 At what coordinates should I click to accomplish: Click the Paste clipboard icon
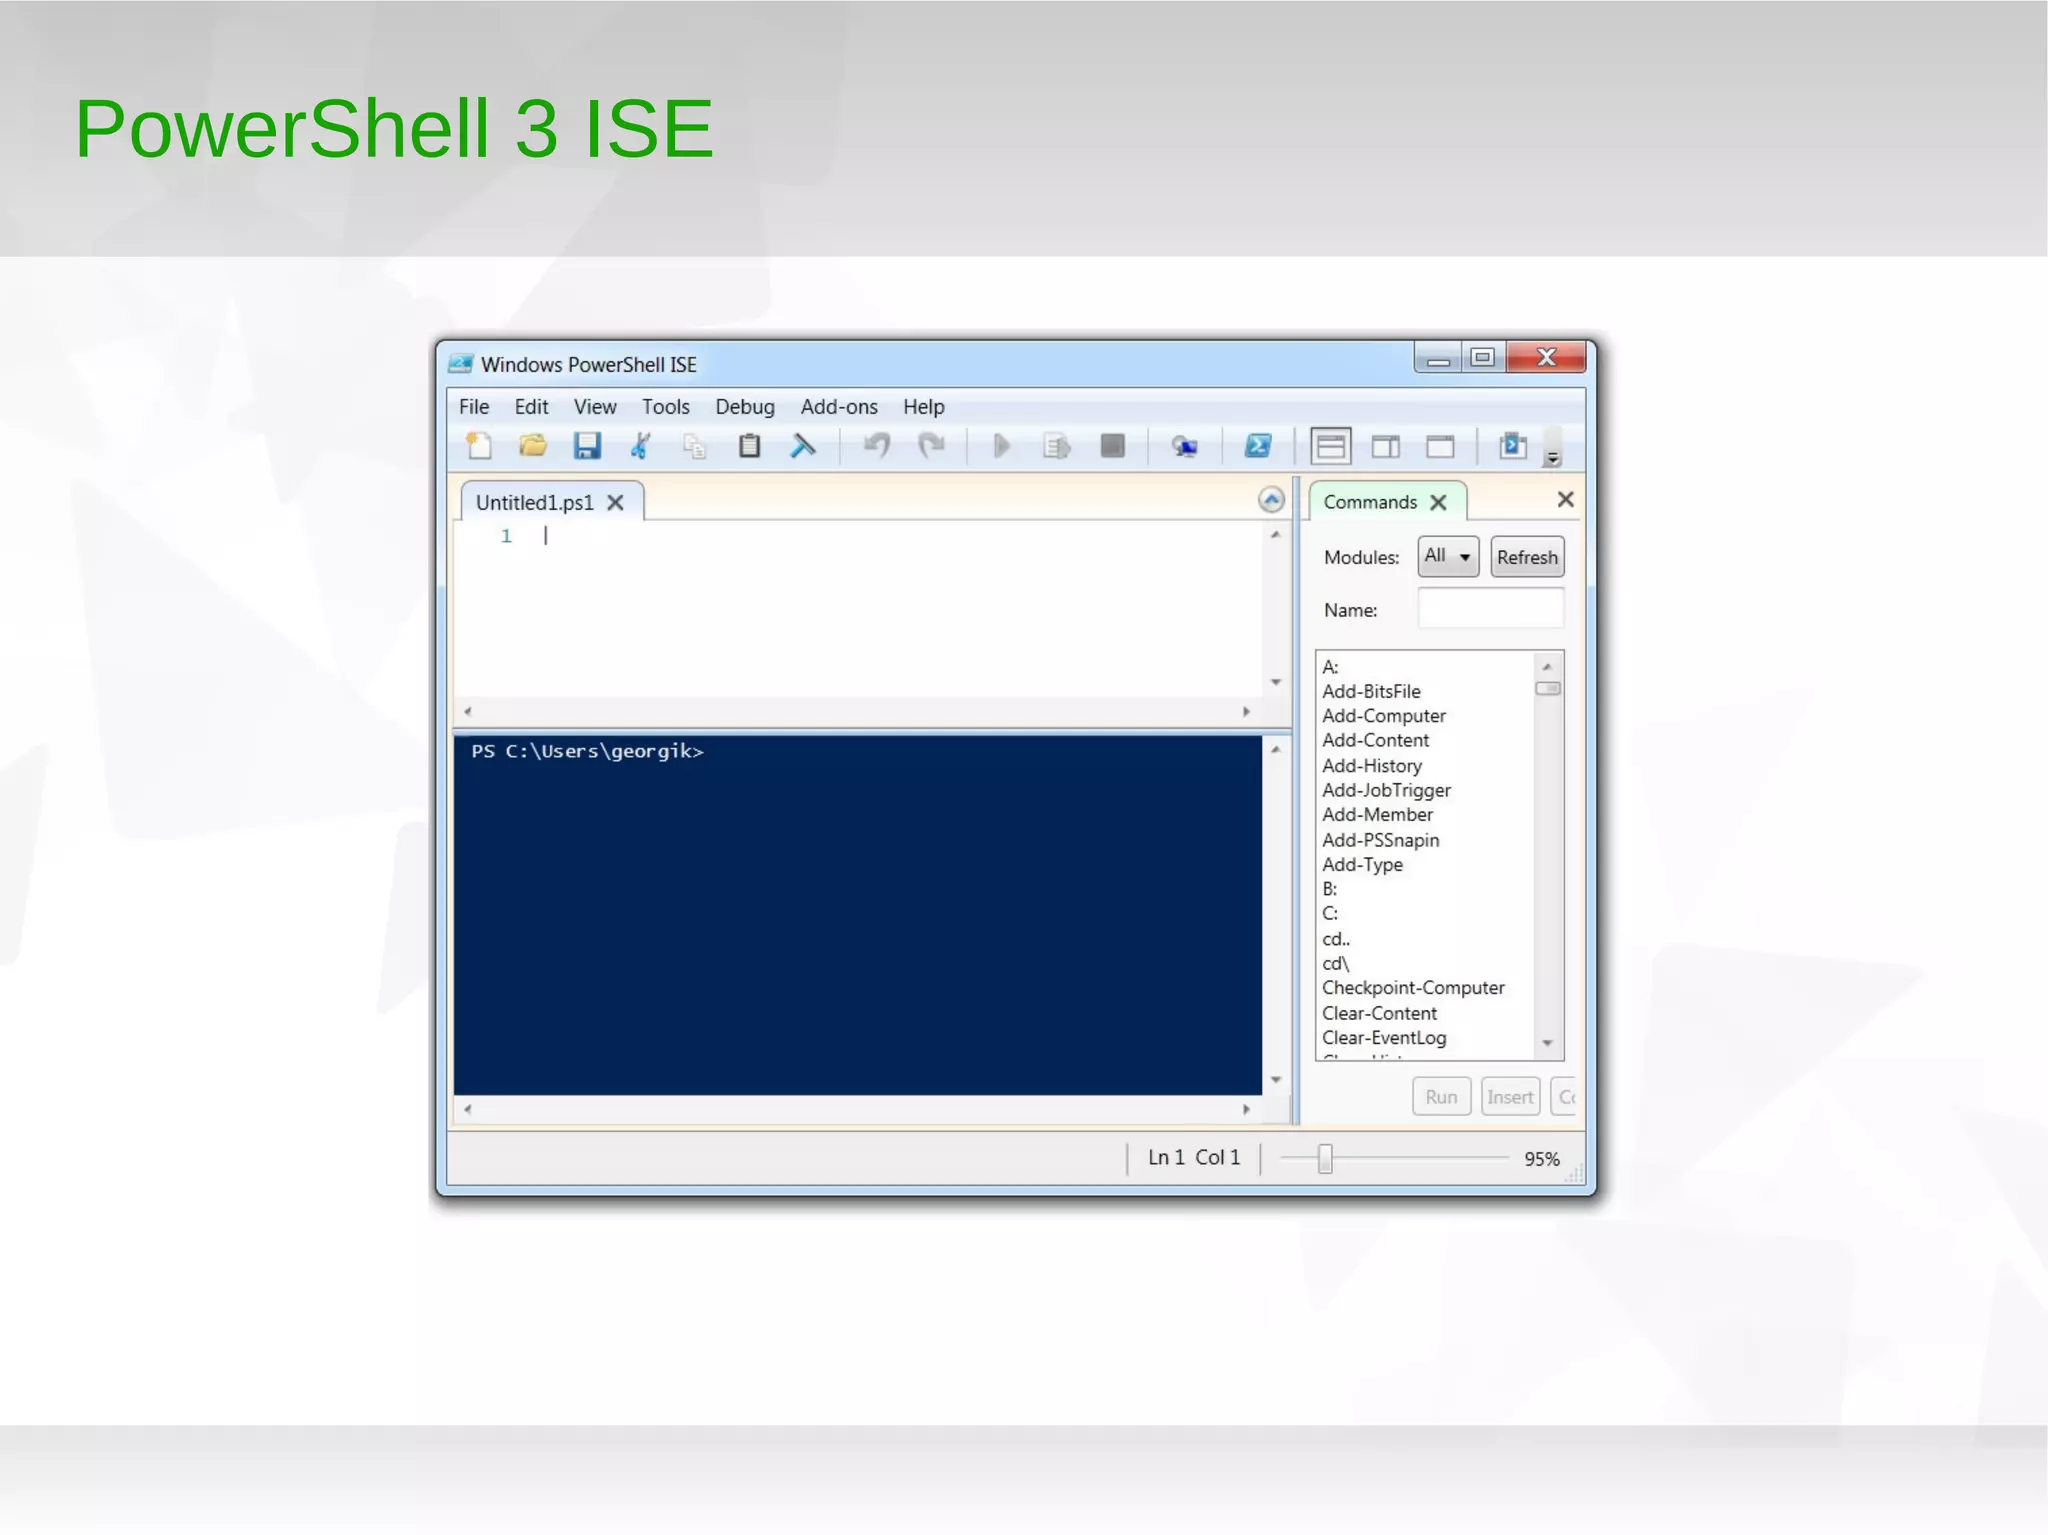[x=749, y=446]
